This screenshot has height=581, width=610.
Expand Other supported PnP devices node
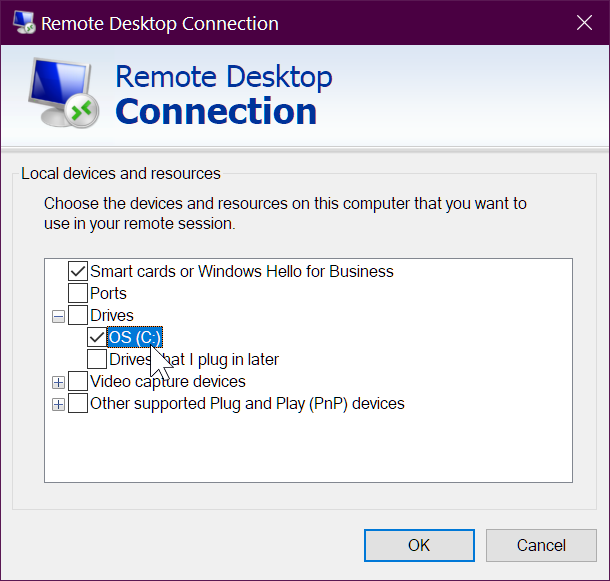click(x=58, y=405)
